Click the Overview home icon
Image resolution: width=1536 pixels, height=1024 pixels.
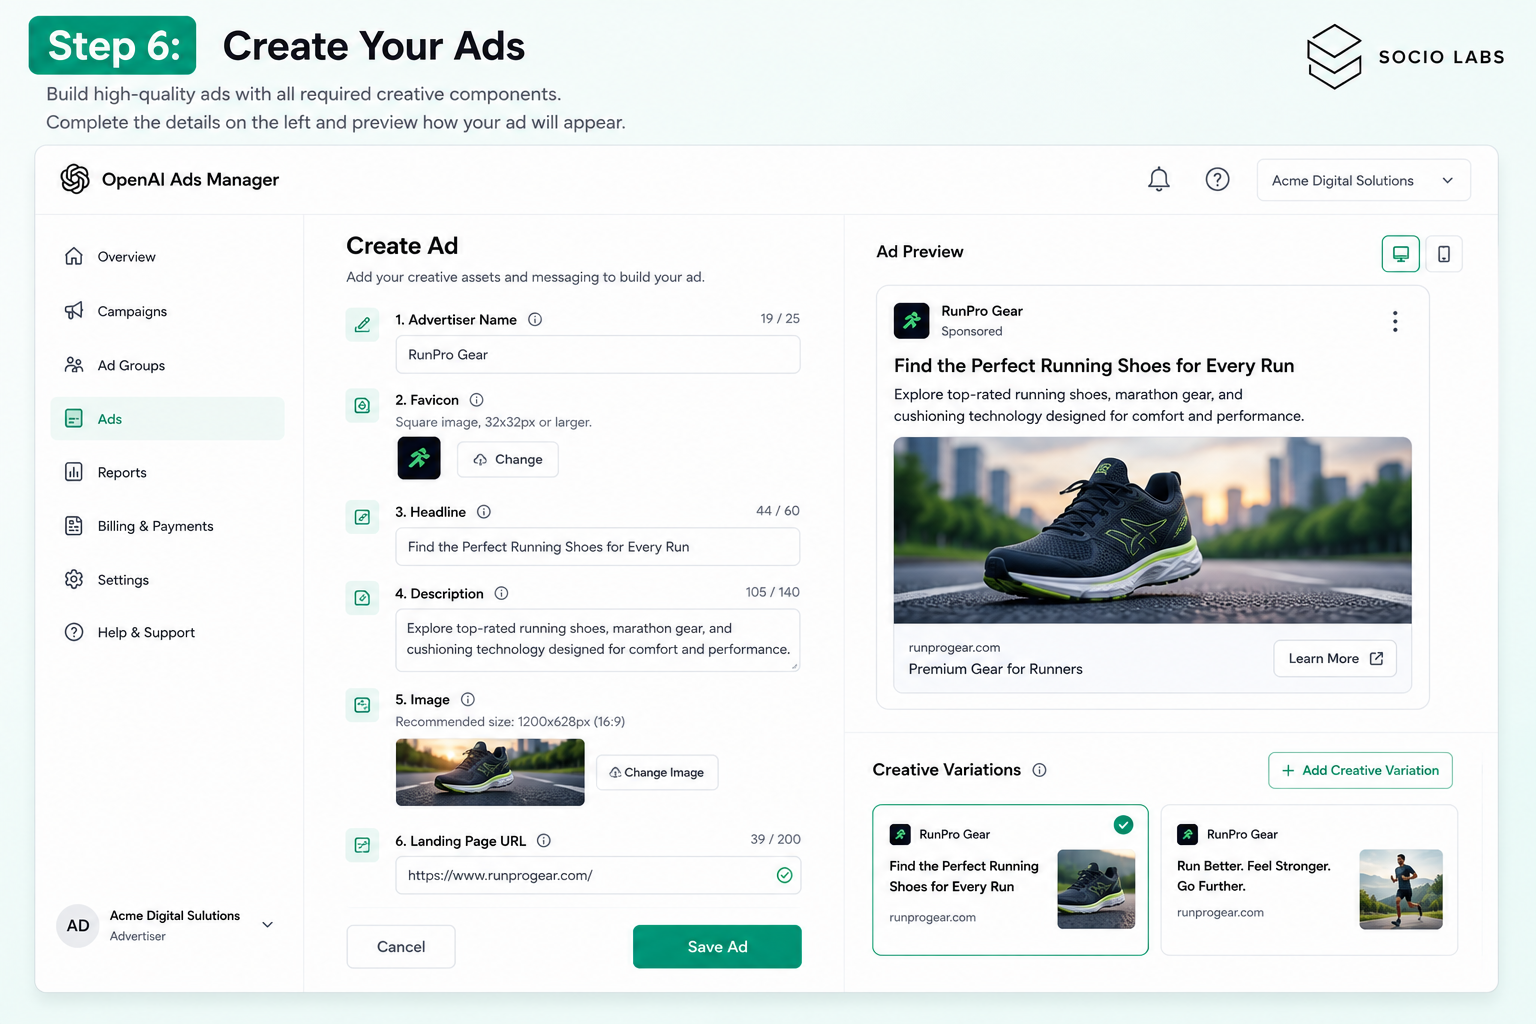[74, 256]
